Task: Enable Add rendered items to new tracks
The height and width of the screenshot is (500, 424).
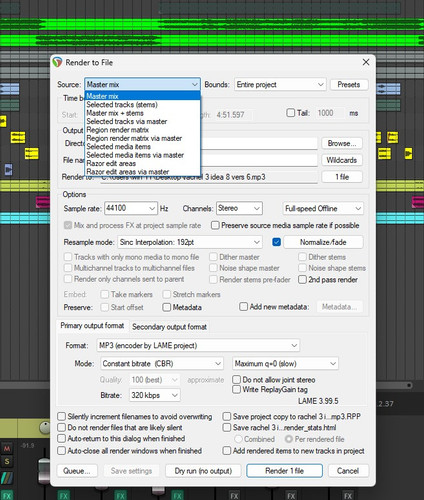Action: 227,451
